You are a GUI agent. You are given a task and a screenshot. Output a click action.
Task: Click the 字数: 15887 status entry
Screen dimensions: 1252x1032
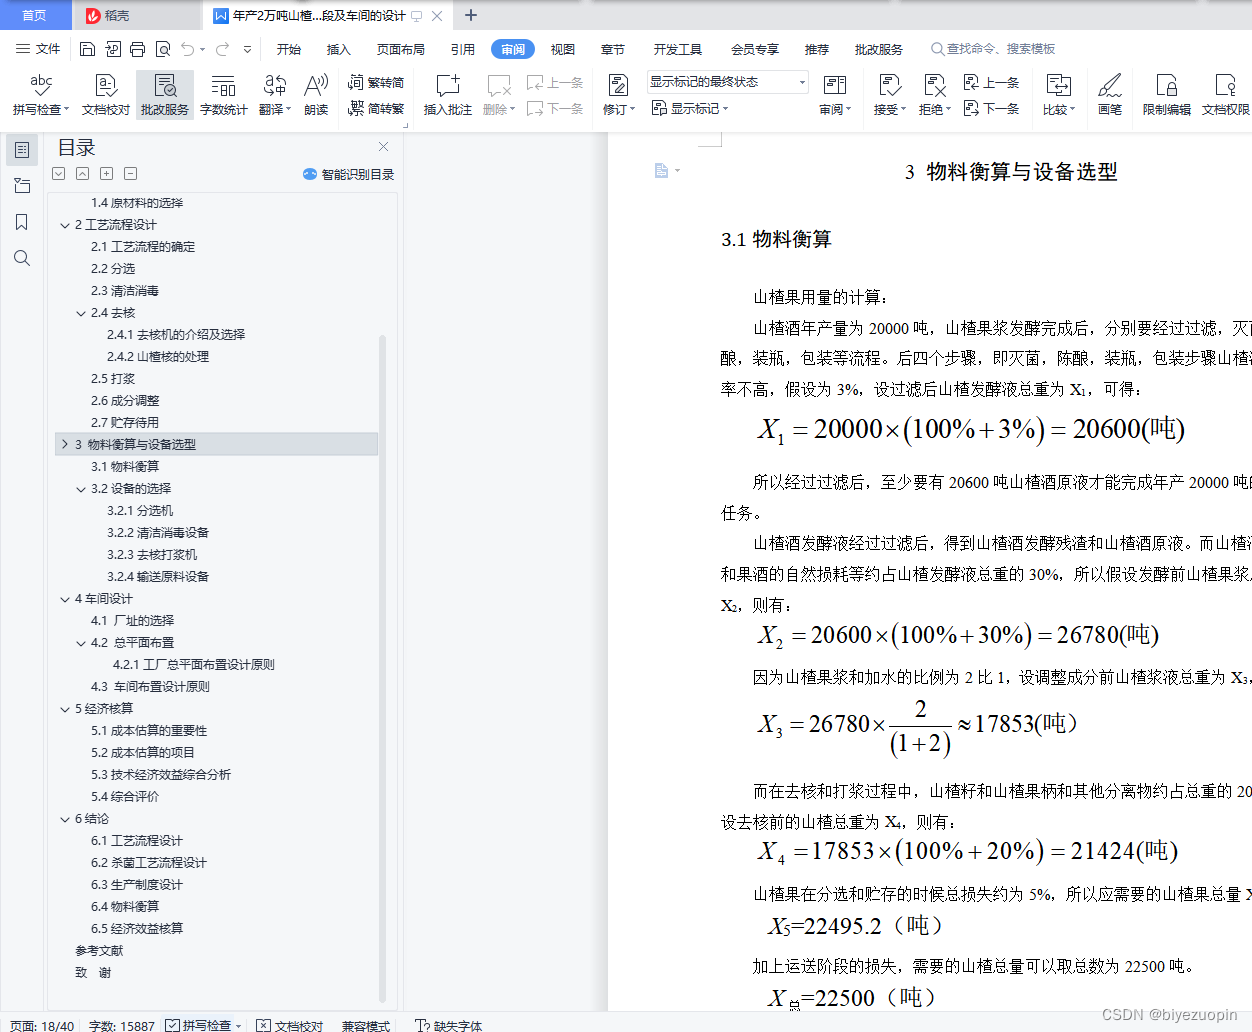click(122, 1025)
